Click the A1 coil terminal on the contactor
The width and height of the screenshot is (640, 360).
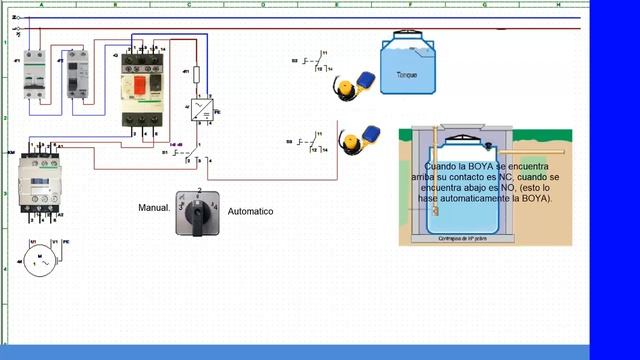60,146
